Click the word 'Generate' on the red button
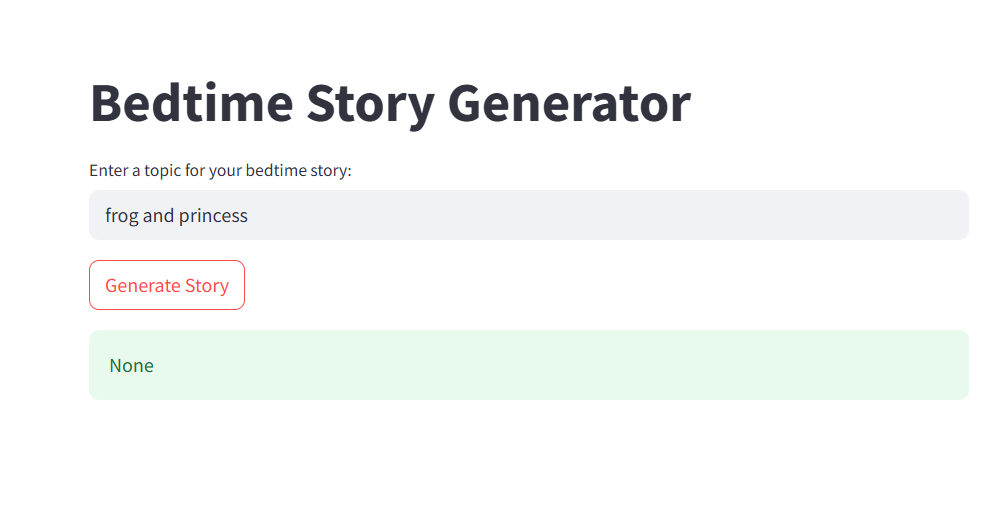The height and width of the screenshot is (517, 1001). point(143,285)
